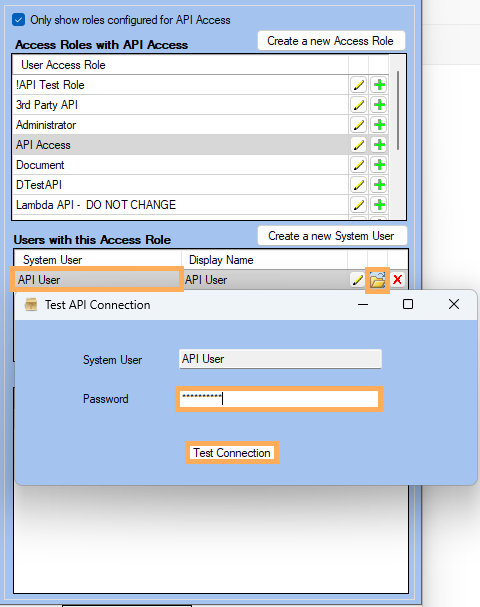The image size is (480, 607).
Task: Add user to 3rd Party API role
Action: tap(379, 105)
